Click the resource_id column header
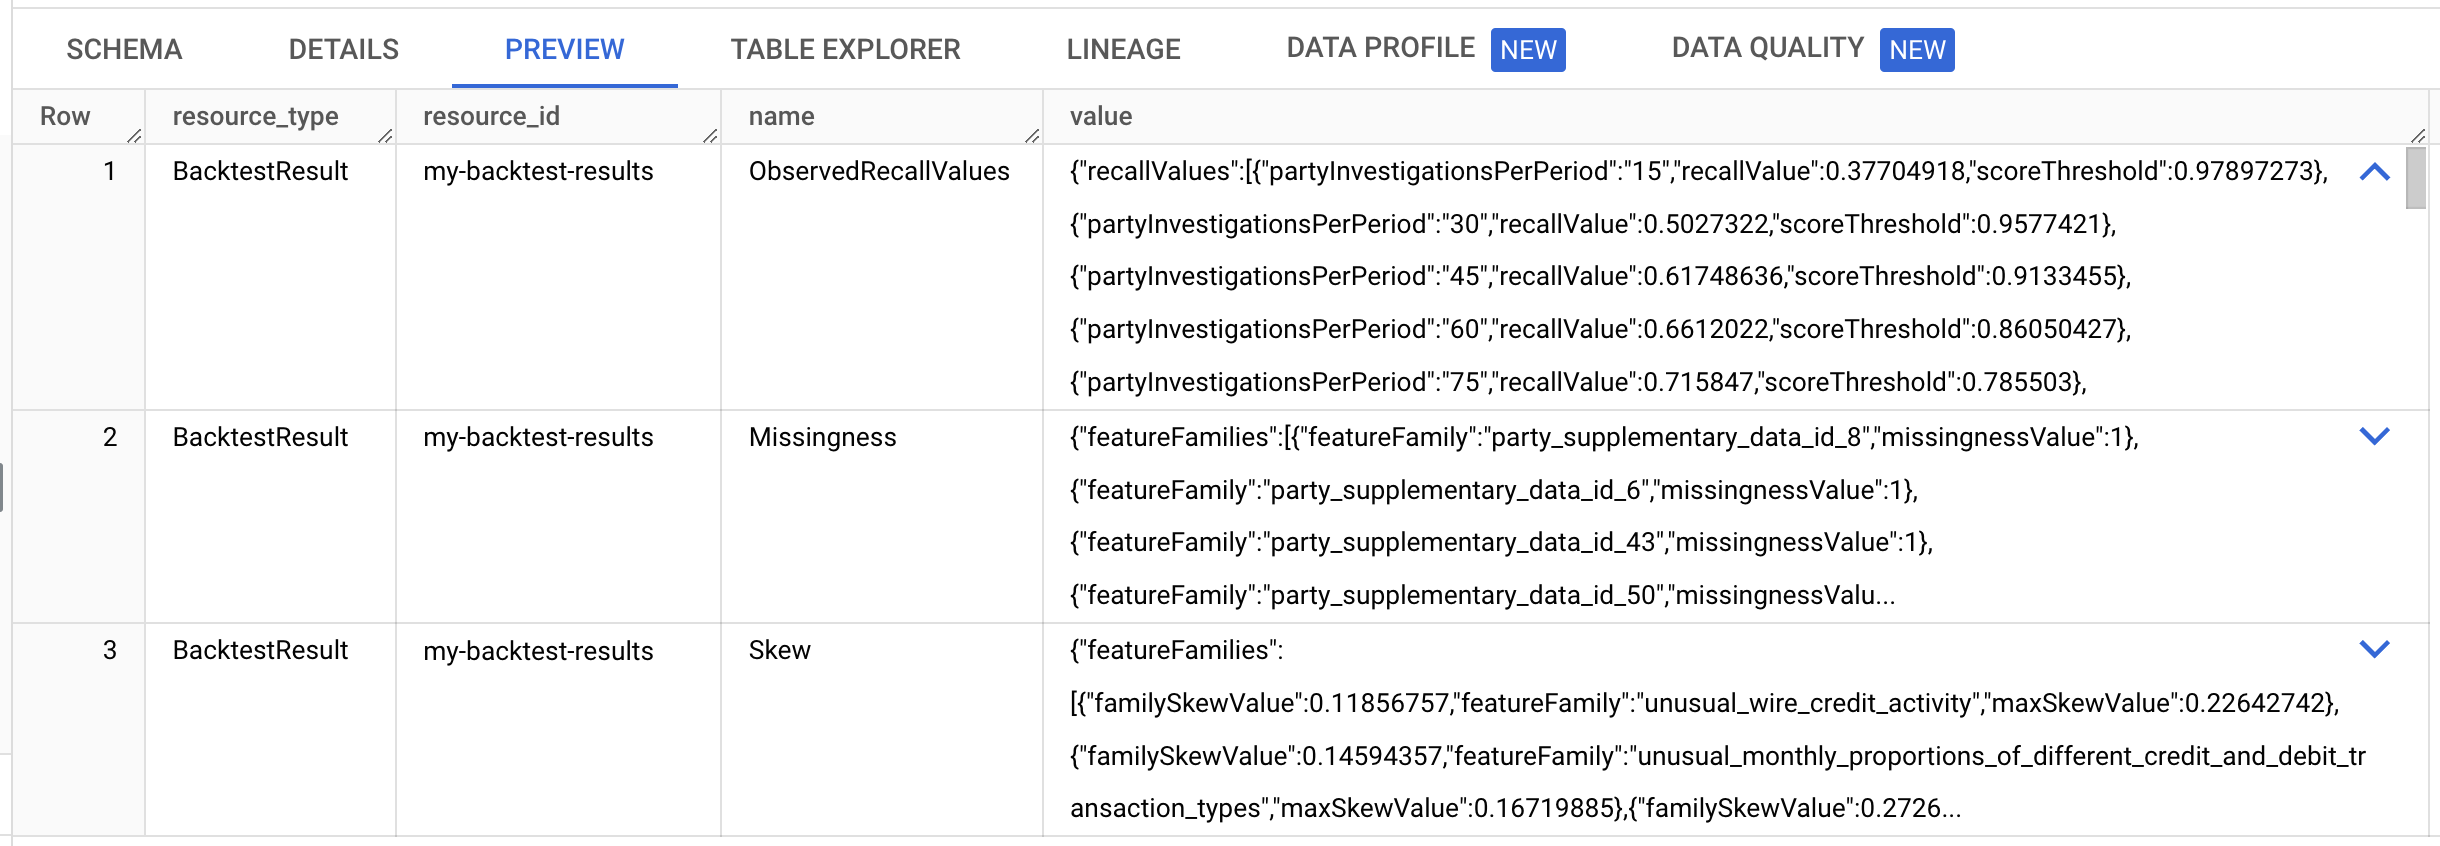Viewport: 2440px width, 846px height. (x=491, y=116)
